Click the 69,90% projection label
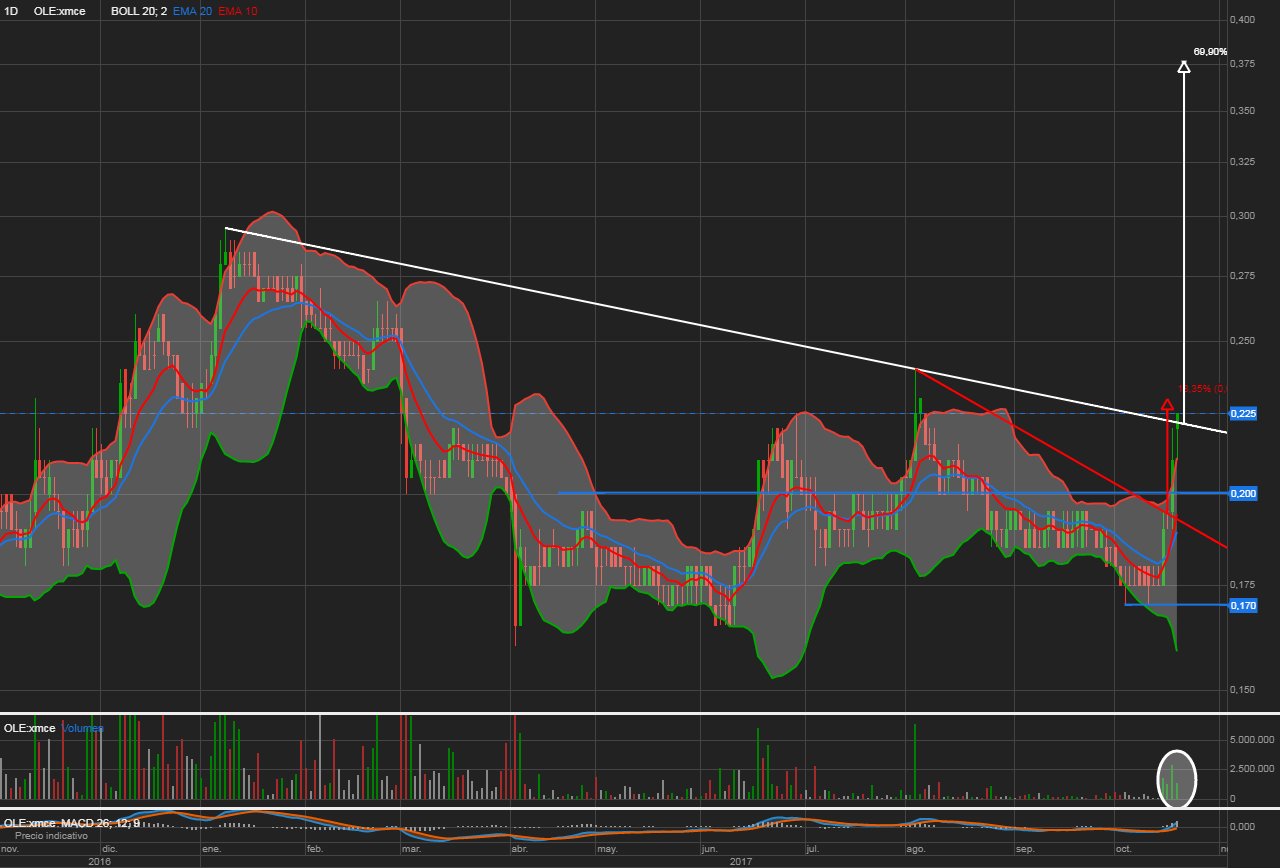The width and height of the screenshot is (1280, 868). [x=1210, y=51]
